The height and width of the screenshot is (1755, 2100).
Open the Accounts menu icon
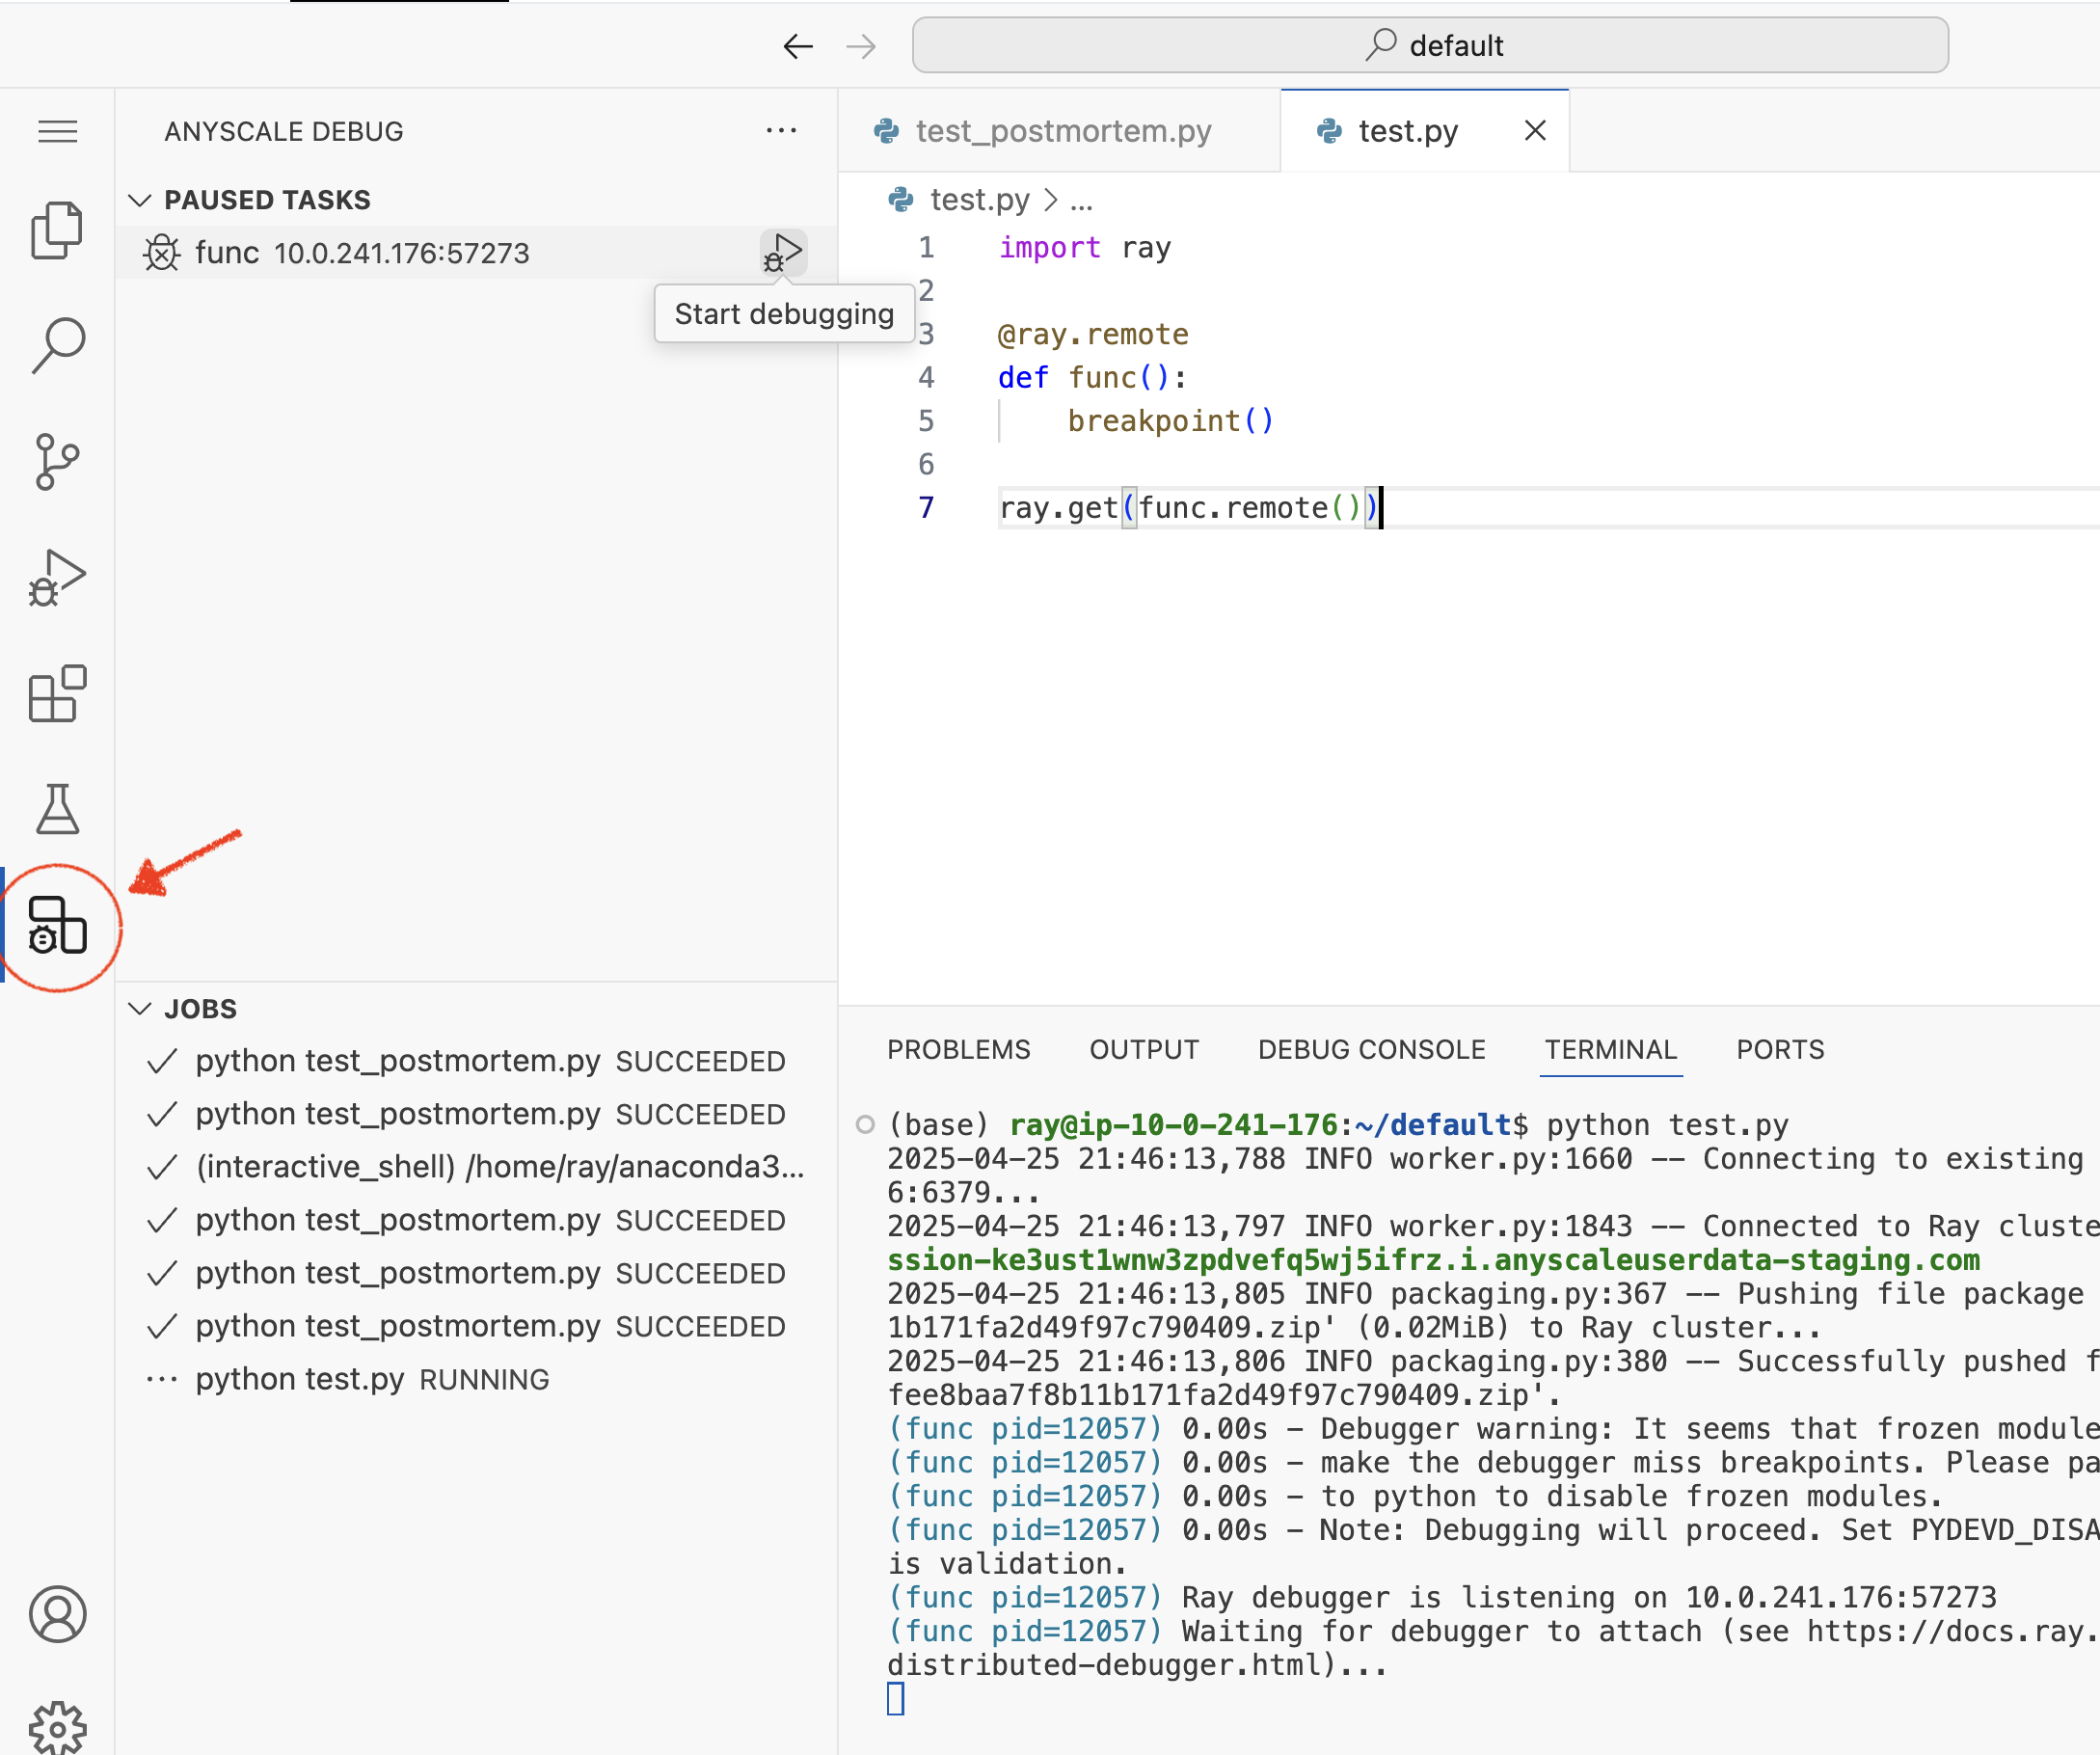(x=57, y=1614)
